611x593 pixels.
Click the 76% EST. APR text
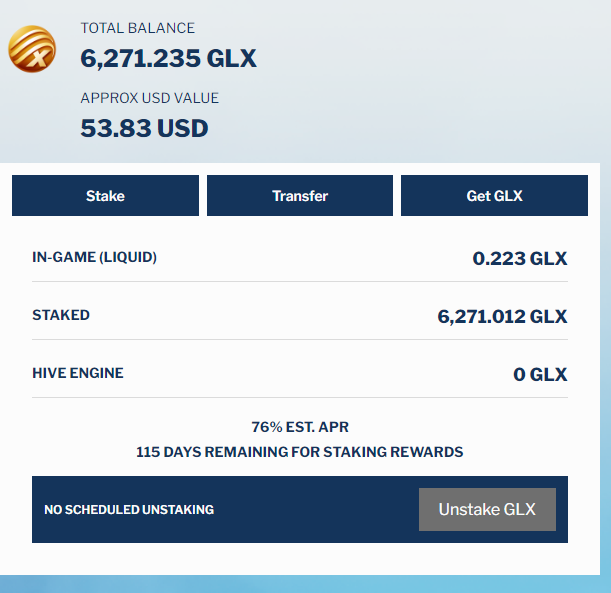pyautogui.click(x=300, y=427)
